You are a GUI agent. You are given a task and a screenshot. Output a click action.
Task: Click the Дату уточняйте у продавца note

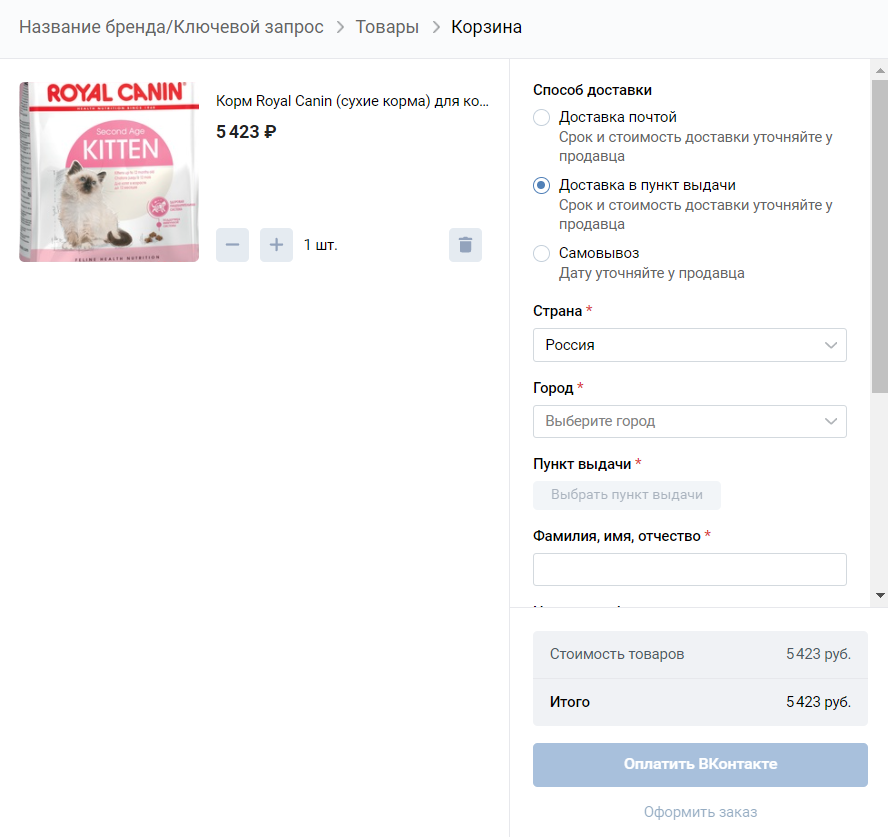pyautogui.click(x=652, y=274)
